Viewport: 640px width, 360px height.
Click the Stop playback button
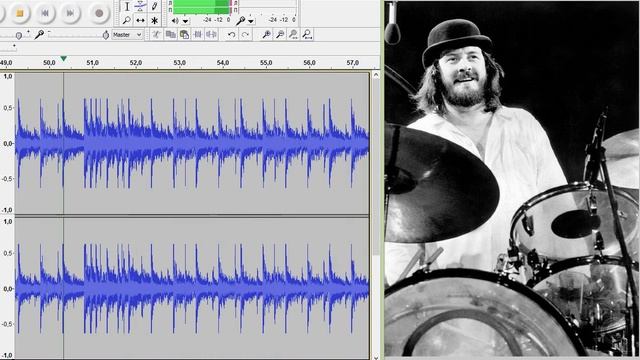pyautogui.click(x=20, y=13)
